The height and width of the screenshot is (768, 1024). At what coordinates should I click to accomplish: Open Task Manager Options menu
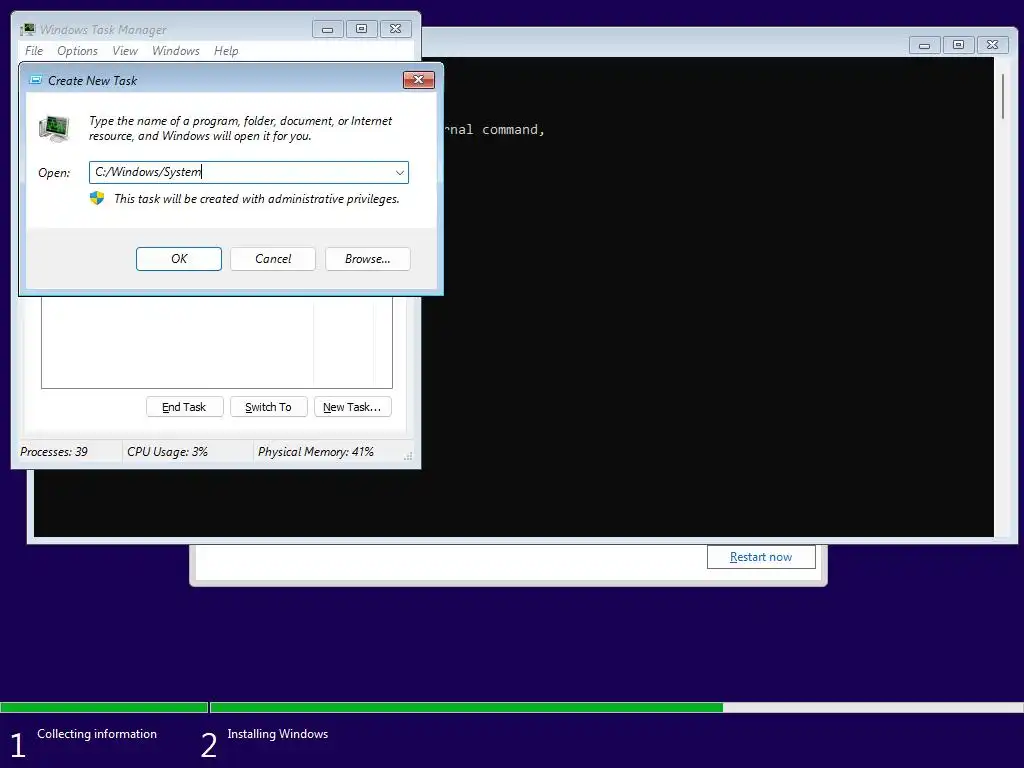(77, 51)
